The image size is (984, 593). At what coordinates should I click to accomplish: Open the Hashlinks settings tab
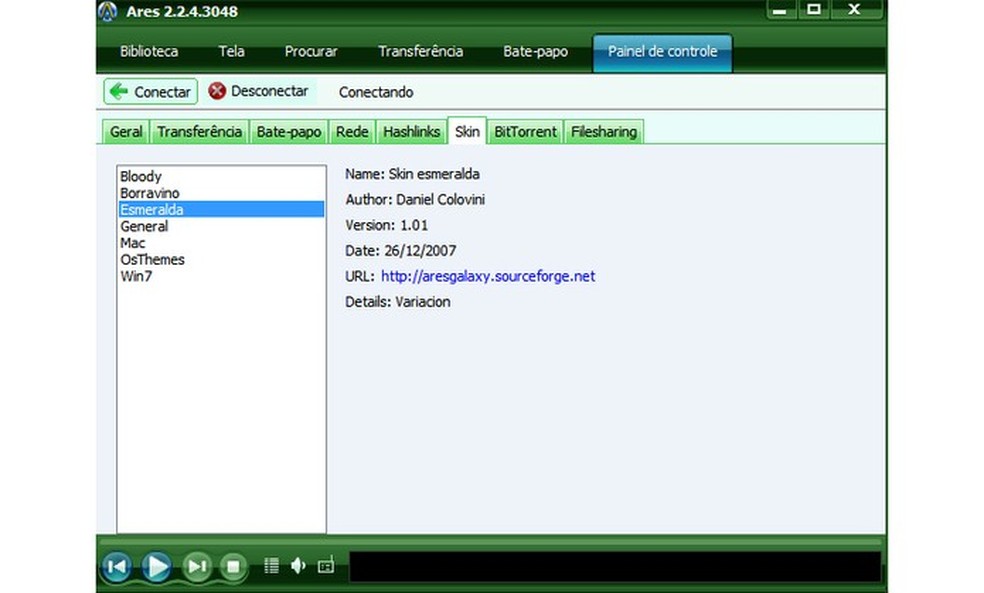(412, 132)
